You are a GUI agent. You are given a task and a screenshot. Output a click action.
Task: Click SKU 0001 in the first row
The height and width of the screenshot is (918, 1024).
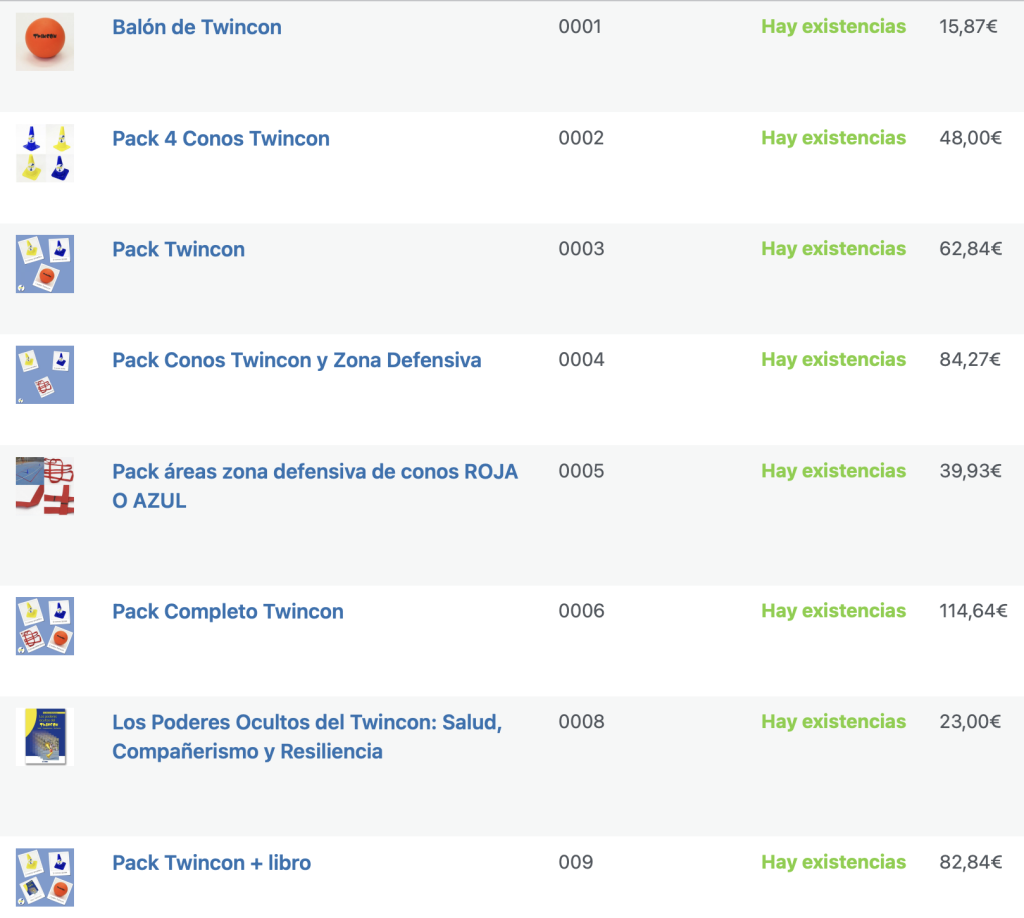pos(580,27)
